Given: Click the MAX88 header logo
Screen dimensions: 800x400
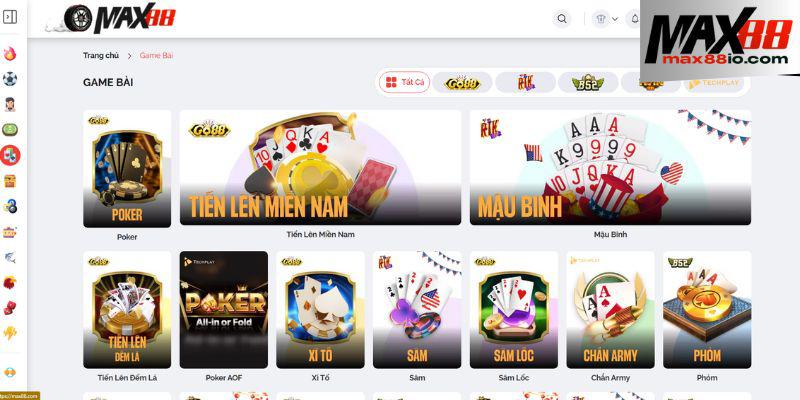Looking at the screenshot, I should [x=120, y=18].
